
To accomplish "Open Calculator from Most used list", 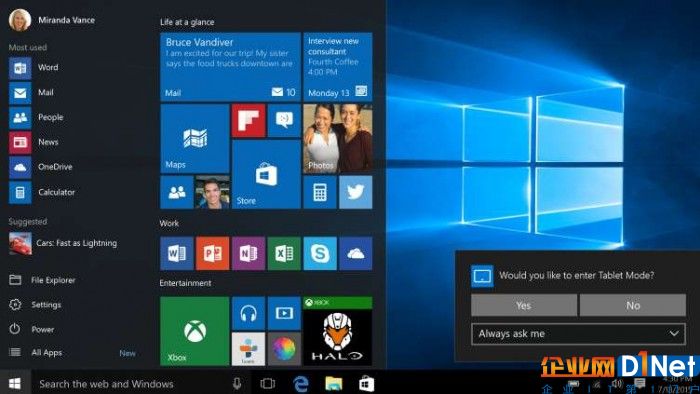I will click(x=42, y=192).
